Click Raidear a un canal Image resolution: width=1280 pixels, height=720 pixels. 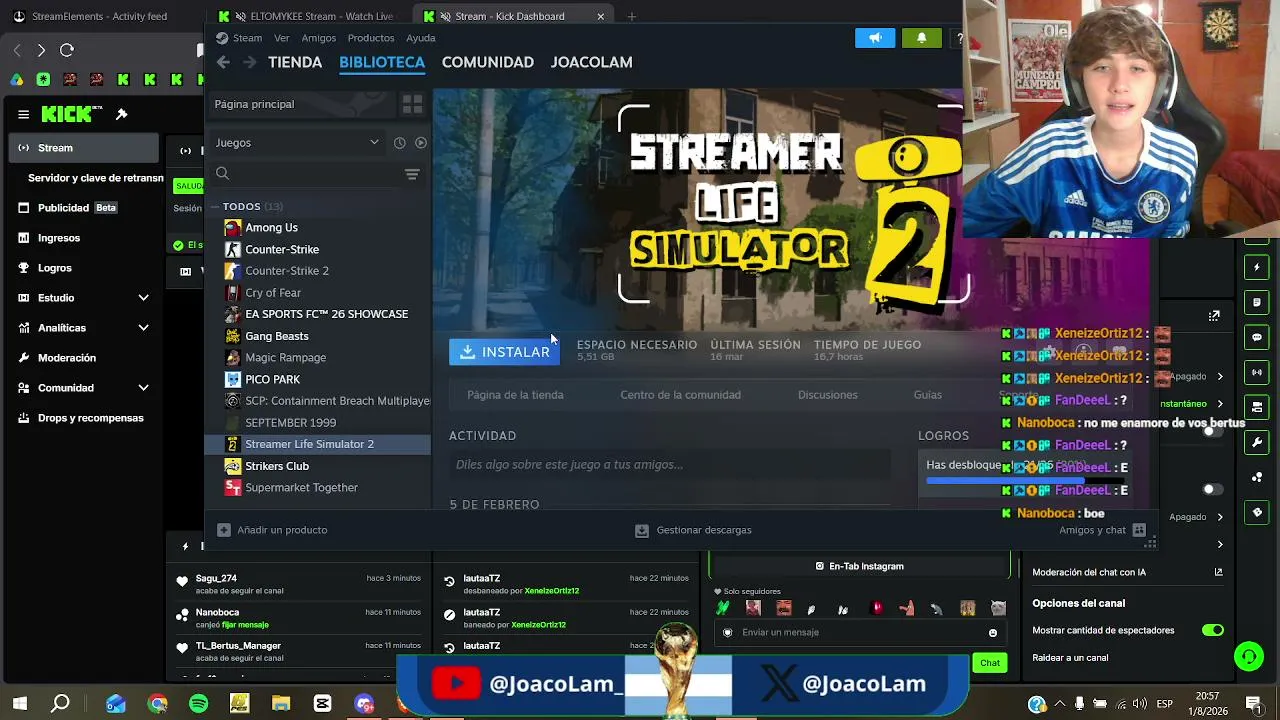point(1070,658)
